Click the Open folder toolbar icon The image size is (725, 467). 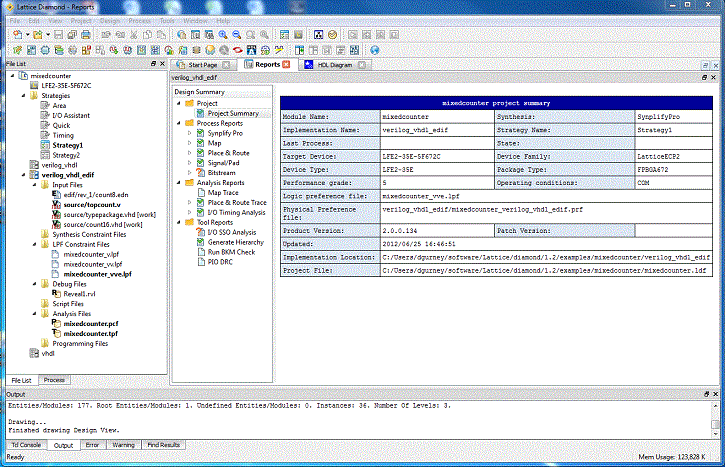(38, 35)
